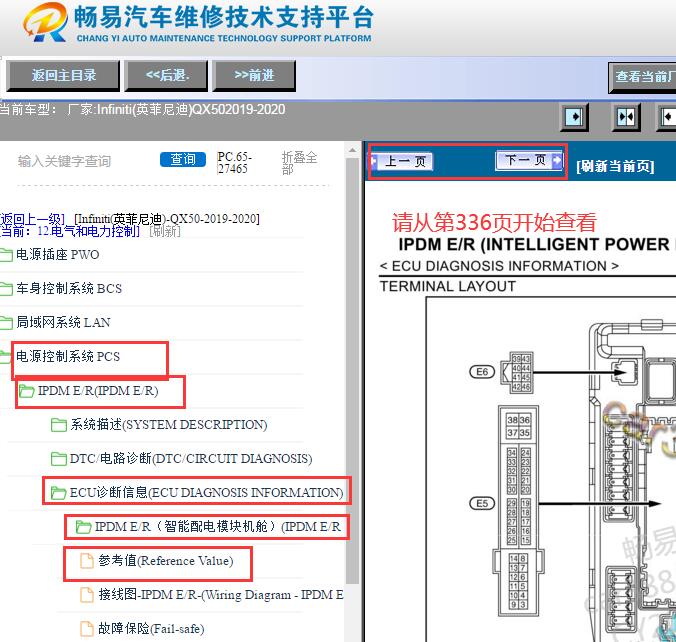The height and width of the screenshot is (642, 676).
Task: Click document icon beside 故障保险(Fail-safe)
Action: [87, 629]
